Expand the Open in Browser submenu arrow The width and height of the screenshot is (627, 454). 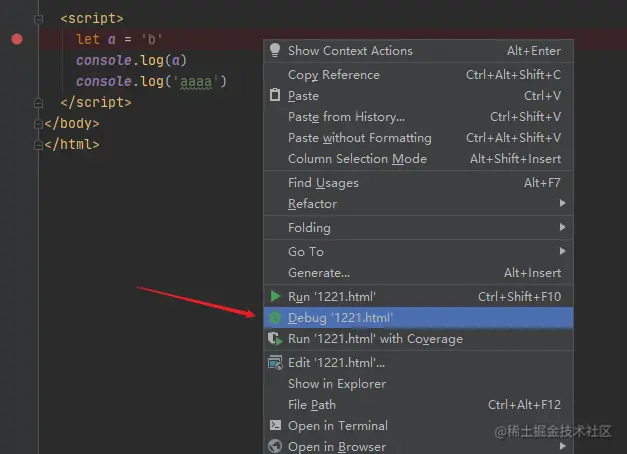tap(562, 446)
